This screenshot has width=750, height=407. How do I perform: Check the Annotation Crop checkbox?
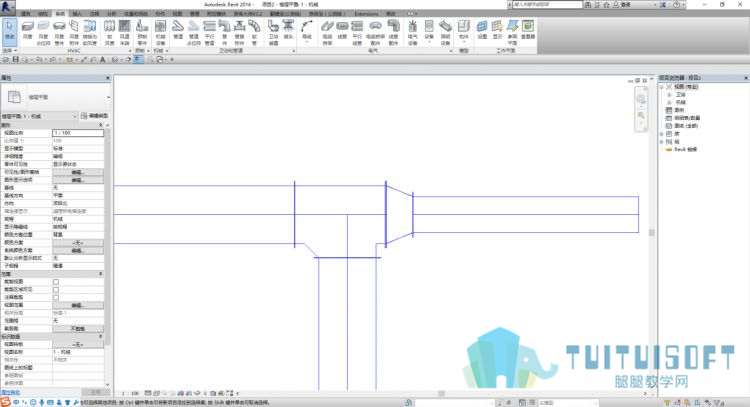56,297
